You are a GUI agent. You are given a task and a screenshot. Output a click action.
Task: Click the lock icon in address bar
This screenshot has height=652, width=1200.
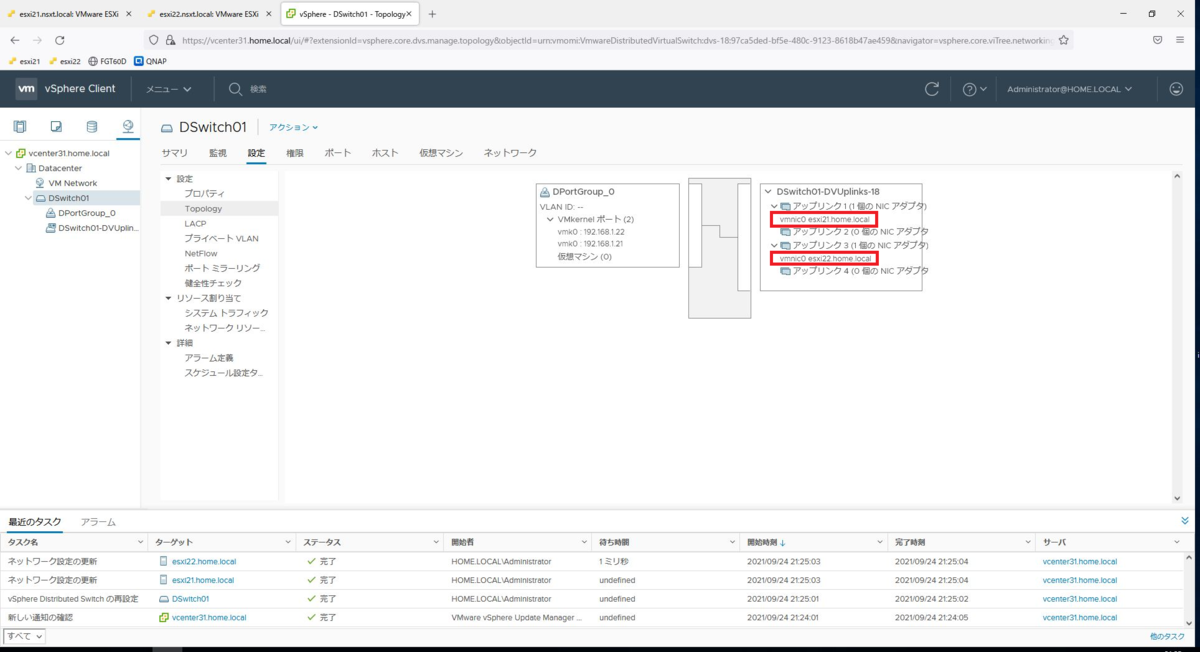171,40
